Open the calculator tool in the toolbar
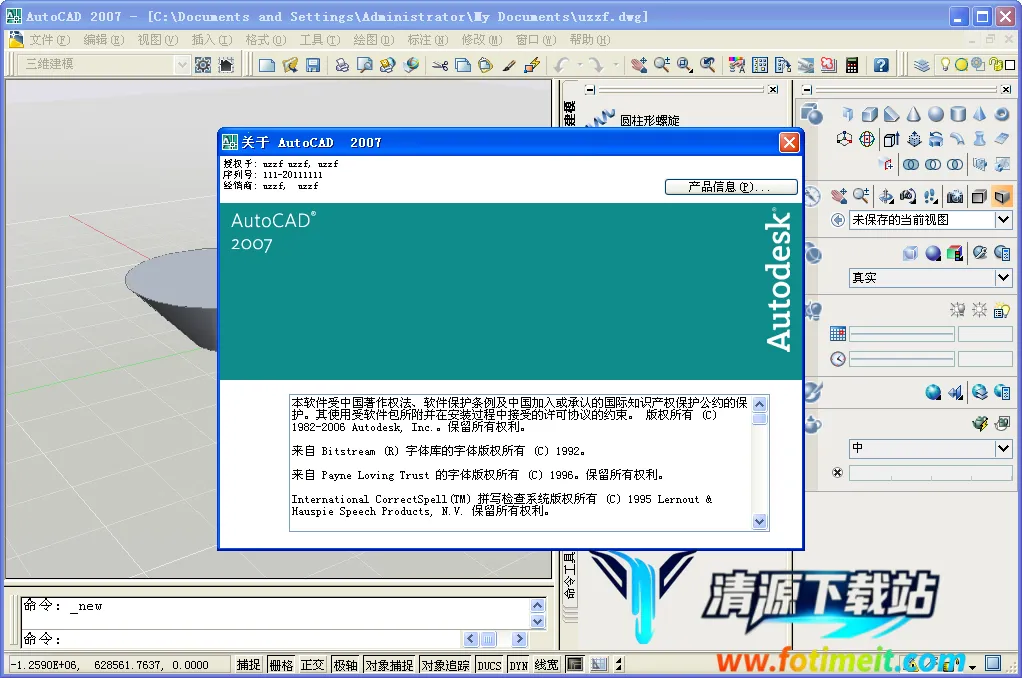The image size is (1022, 678). [852, 65]
